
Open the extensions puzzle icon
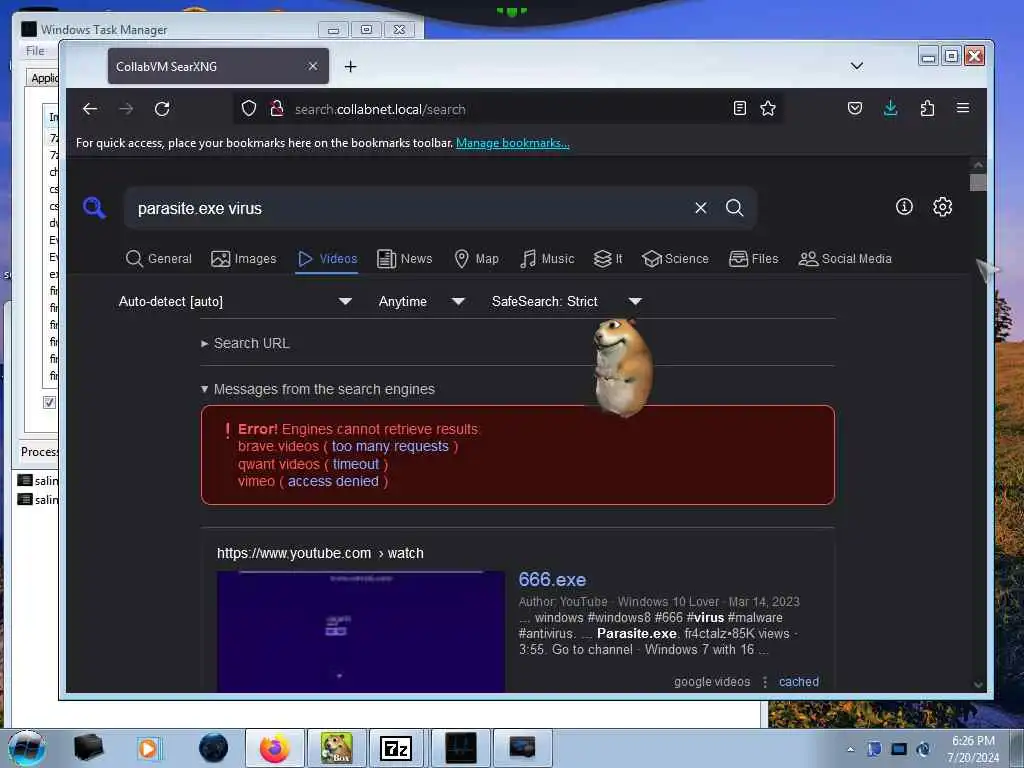[x=927, y=108]
